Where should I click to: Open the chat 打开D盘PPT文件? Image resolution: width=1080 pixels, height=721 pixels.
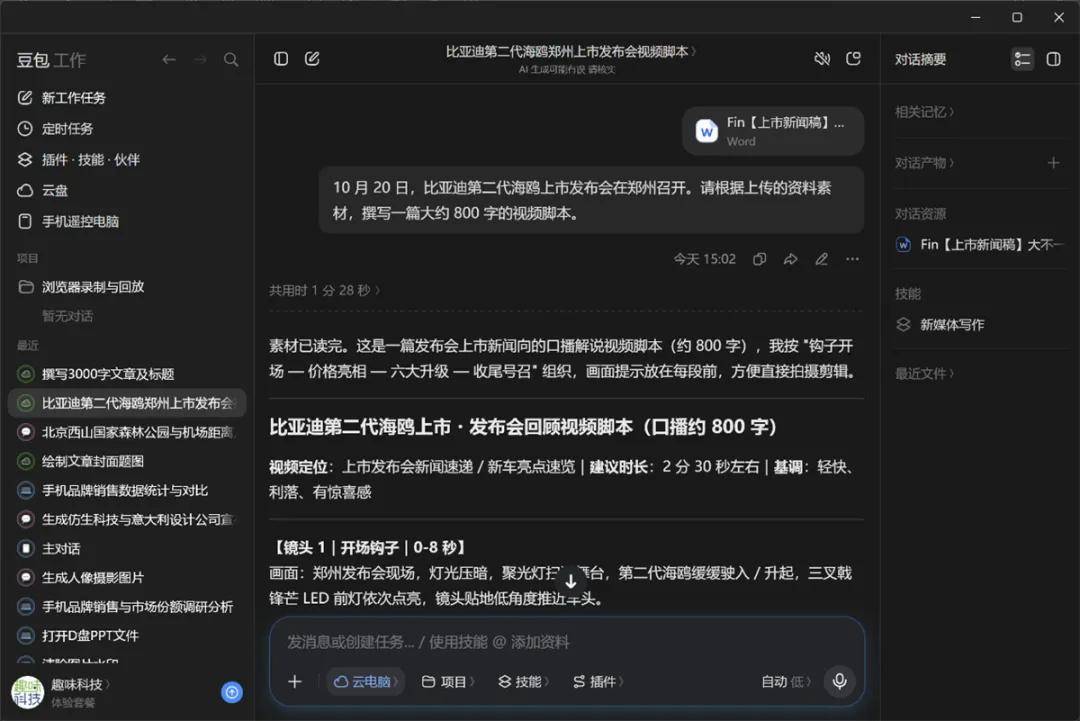(x=127, y=636)
